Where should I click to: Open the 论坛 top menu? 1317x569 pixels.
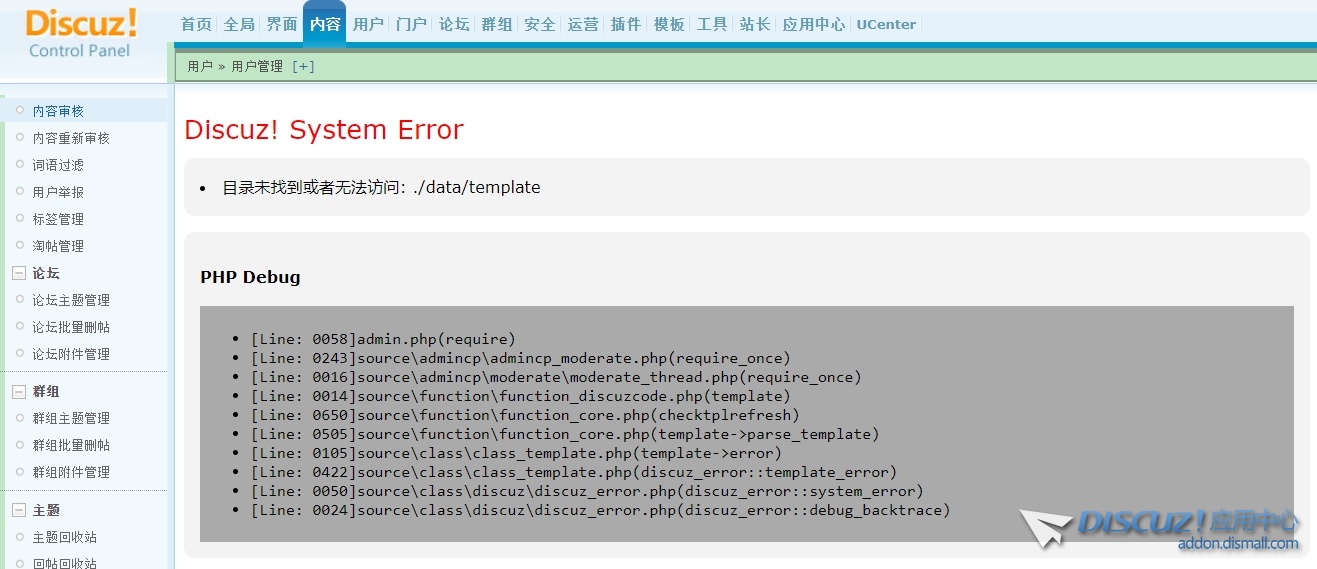(454, 24)
